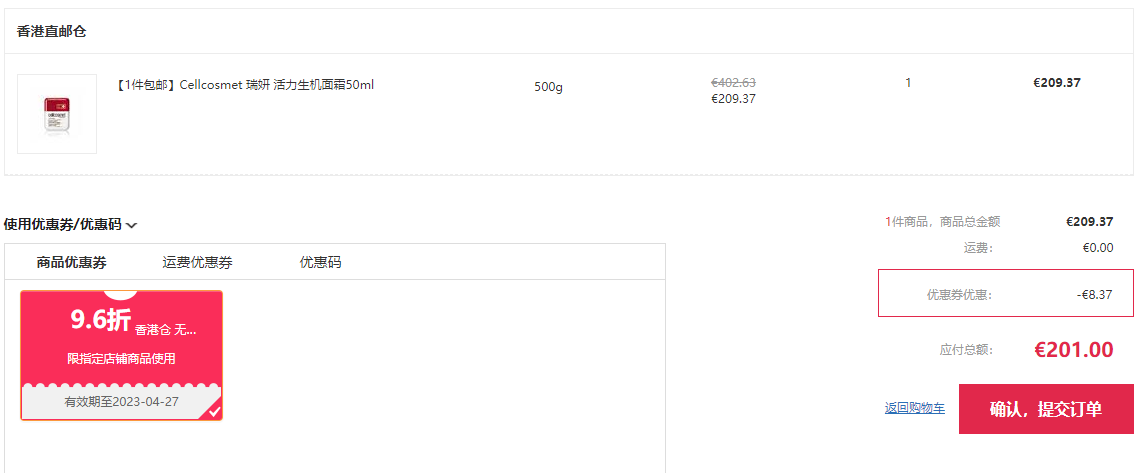Follow the 返回购物车 link

point(914,408)
